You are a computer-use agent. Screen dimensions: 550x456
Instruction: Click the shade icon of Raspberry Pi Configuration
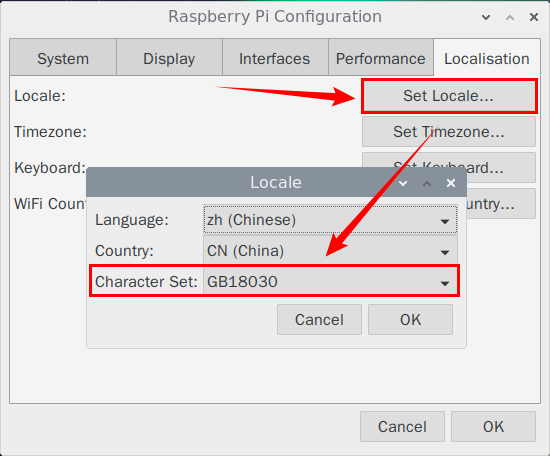click(486, 17)
